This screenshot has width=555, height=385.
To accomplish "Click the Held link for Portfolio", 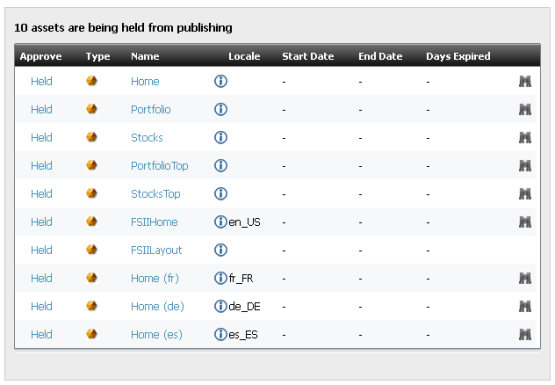I will coord(41,109).
